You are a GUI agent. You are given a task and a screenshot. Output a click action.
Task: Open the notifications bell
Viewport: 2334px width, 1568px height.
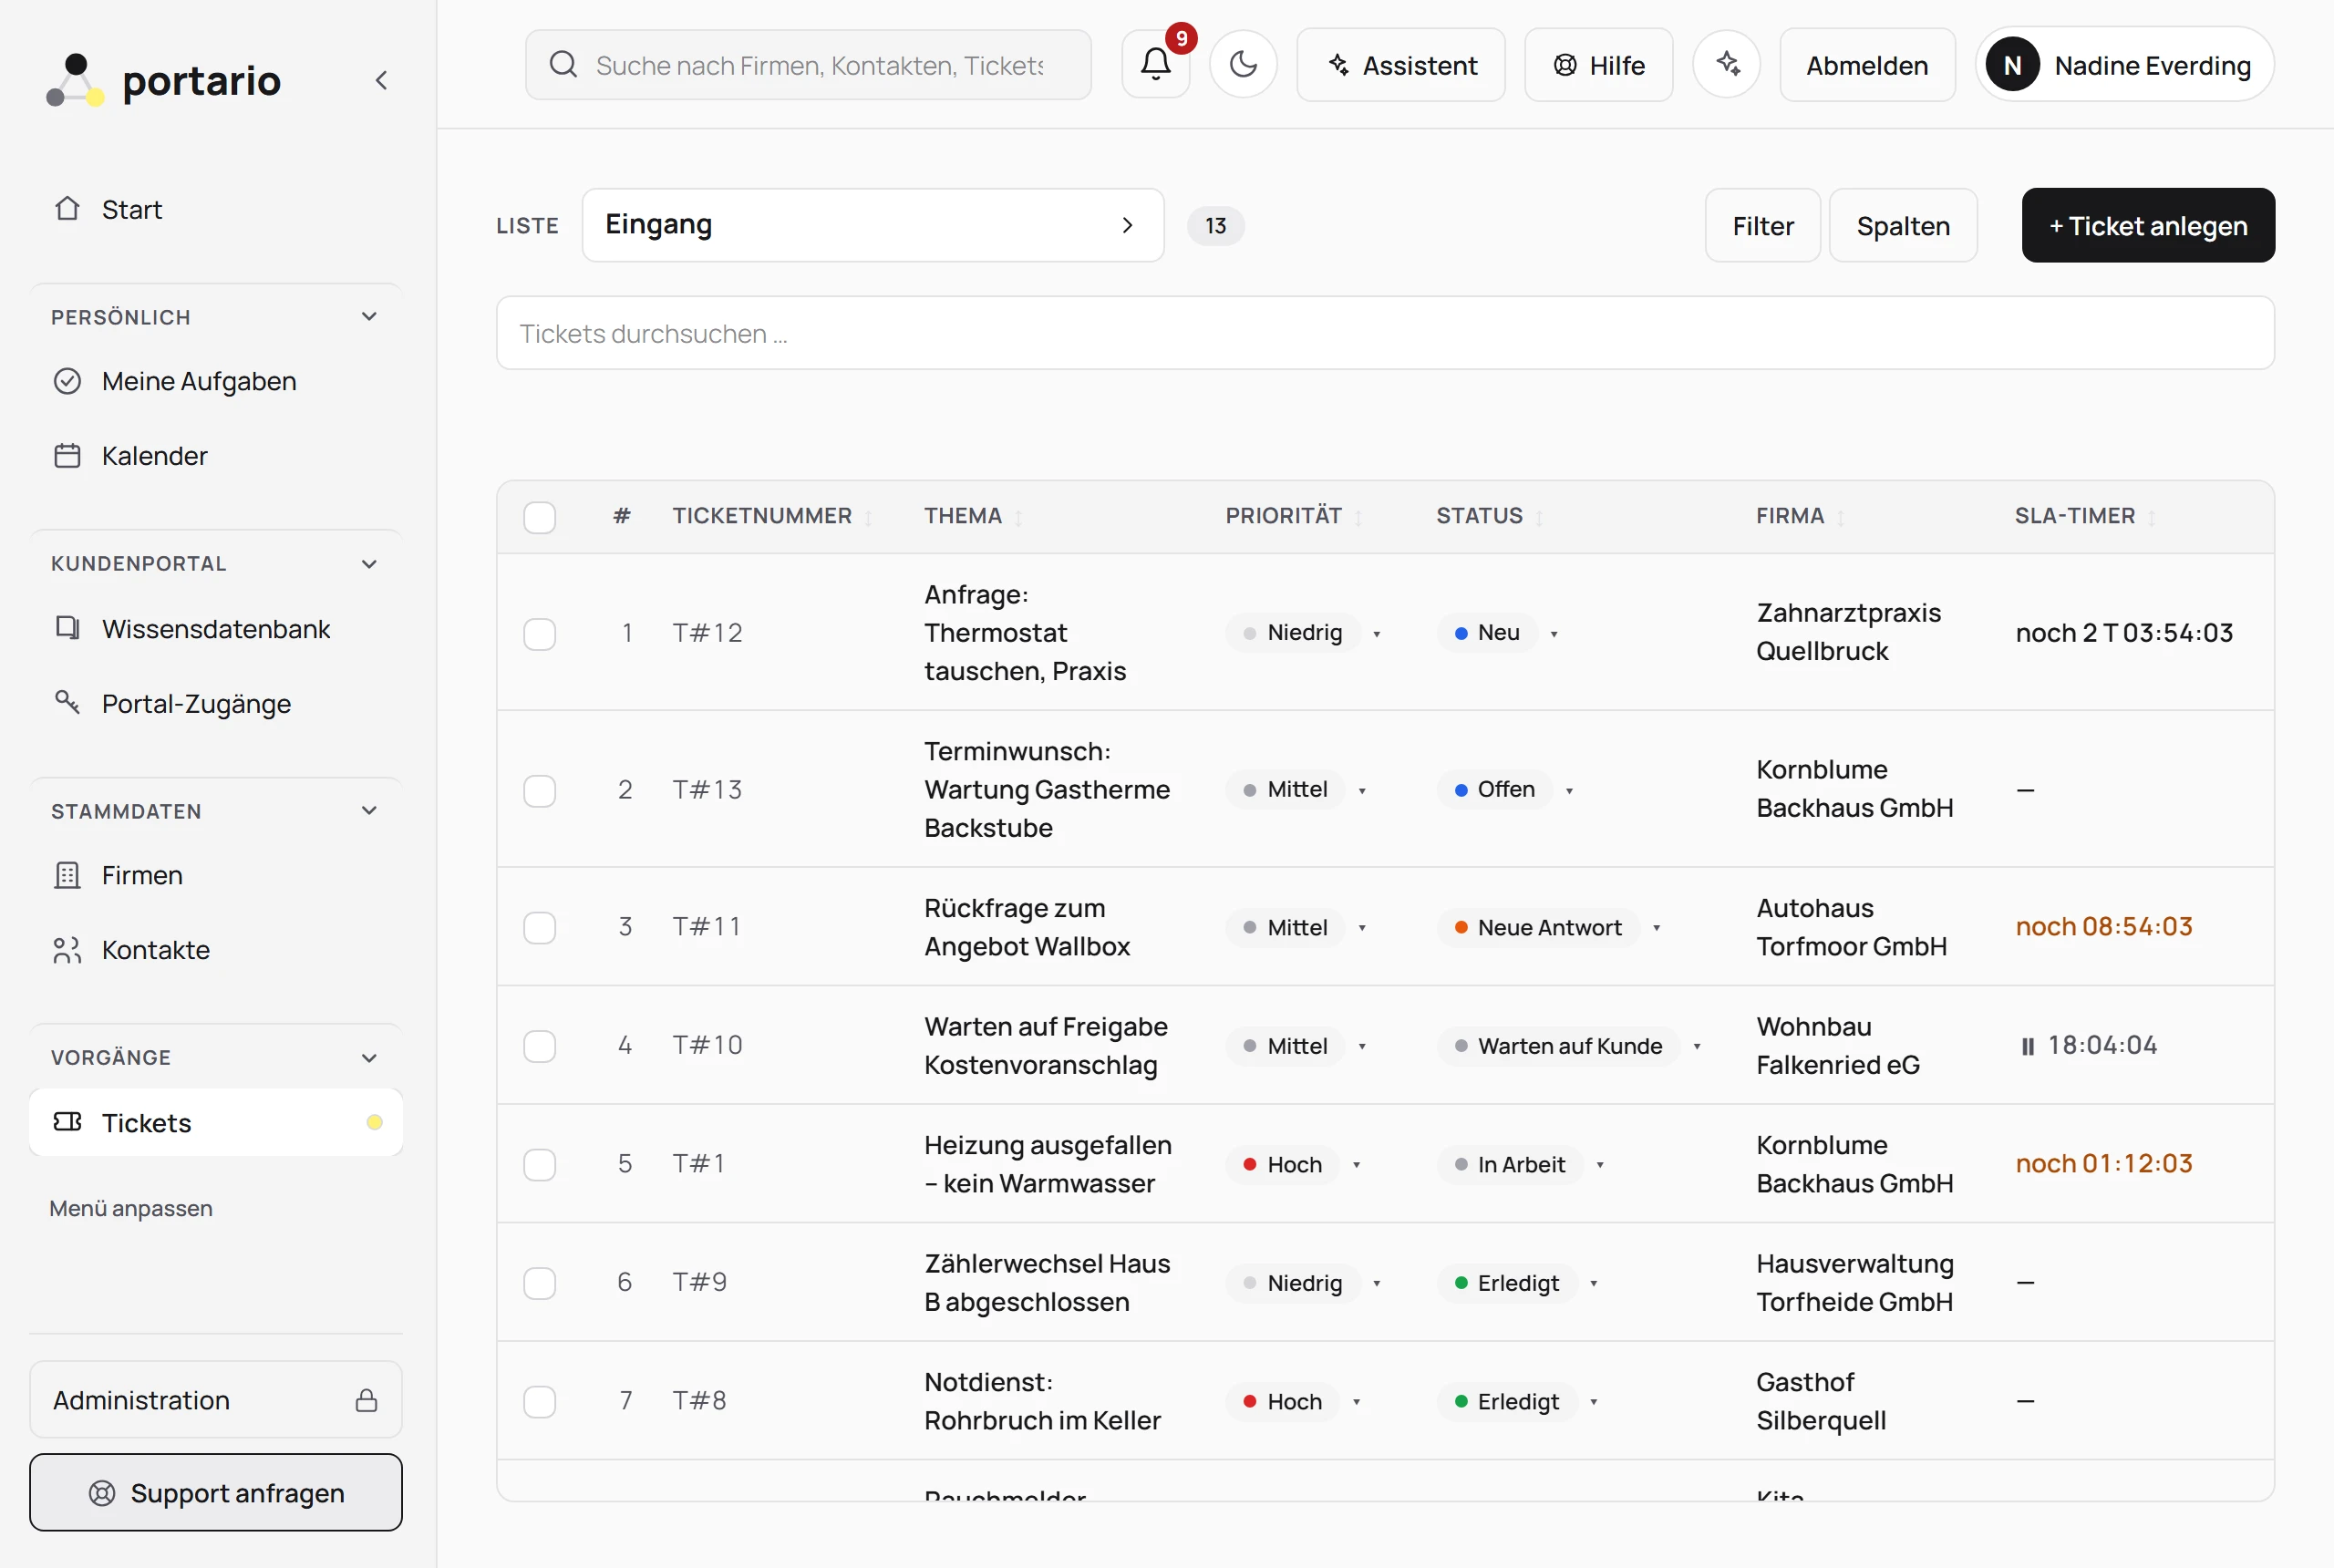click(1156, 65)
